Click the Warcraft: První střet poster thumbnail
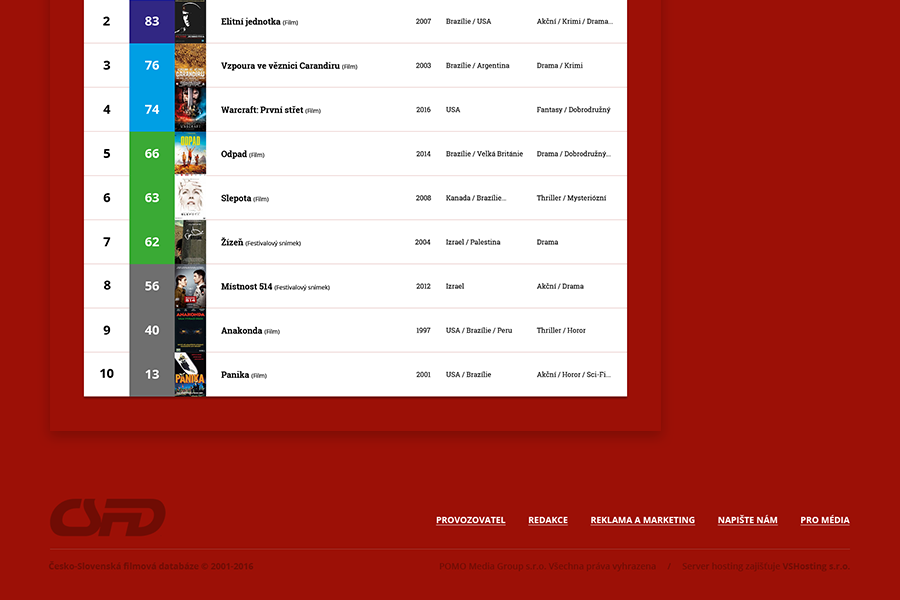Screen dimensions: 900x600 pos(190,110)
